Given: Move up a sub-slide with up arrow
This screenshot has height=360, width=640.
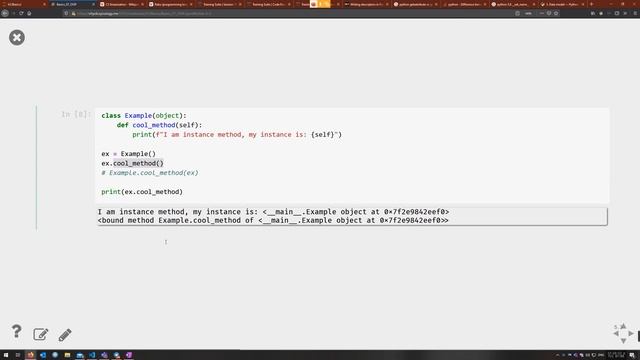Looking at the screenshot, I should point(623,326).
